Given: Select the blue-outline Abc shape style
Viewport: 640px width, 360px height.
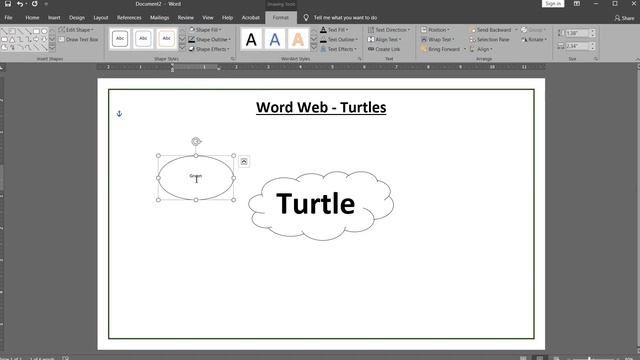Looking at the screenshot, I should 143,38.
